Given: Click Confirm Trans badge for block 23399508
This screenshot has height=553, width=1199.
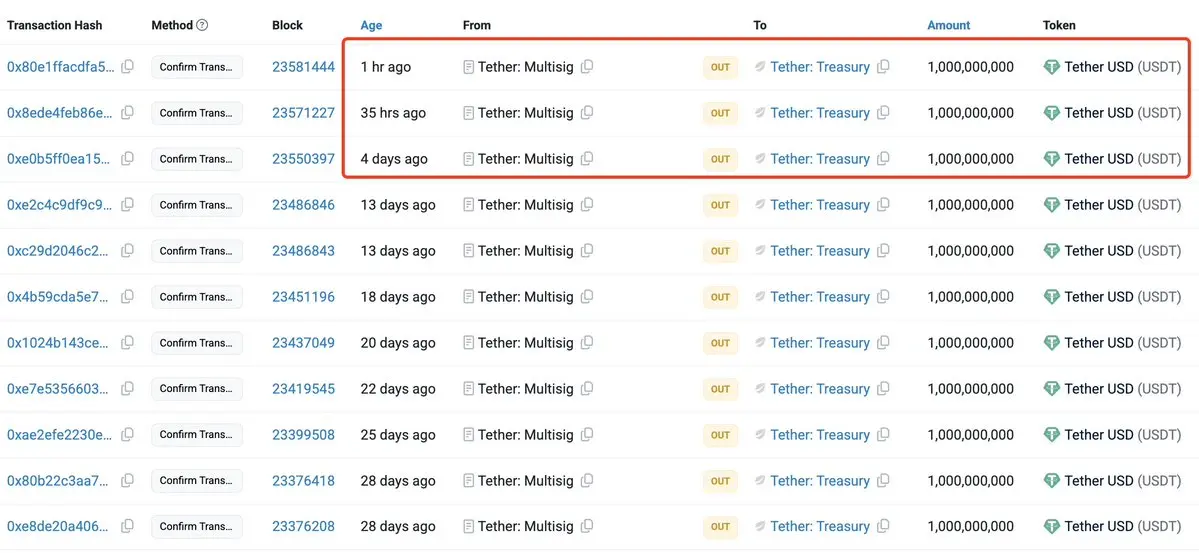Looking at the screenshot, I should 196,435.
